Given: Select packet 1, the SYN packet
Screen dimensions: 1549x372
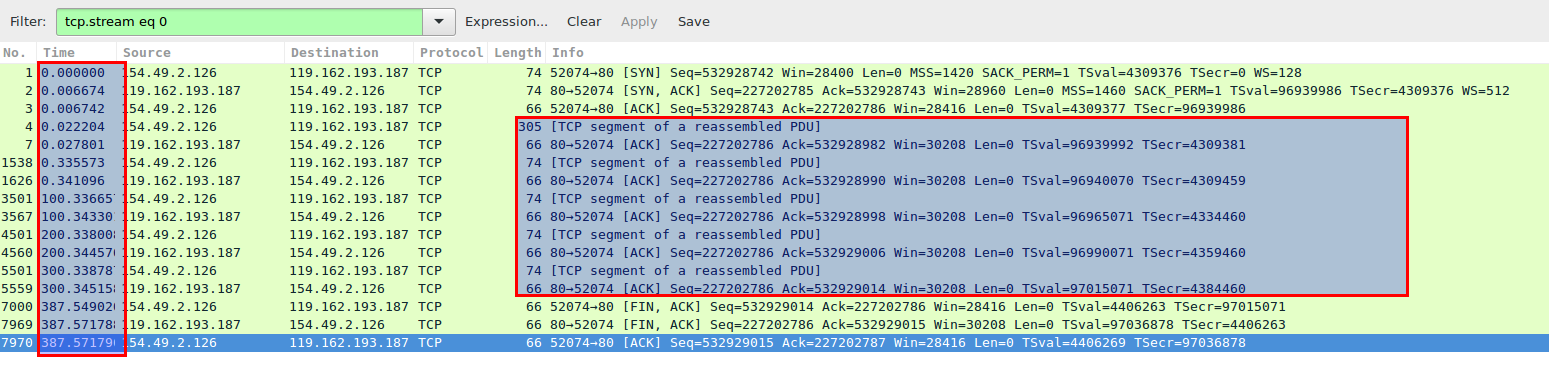Looking at the screenshot, I should tap(774, 73).
